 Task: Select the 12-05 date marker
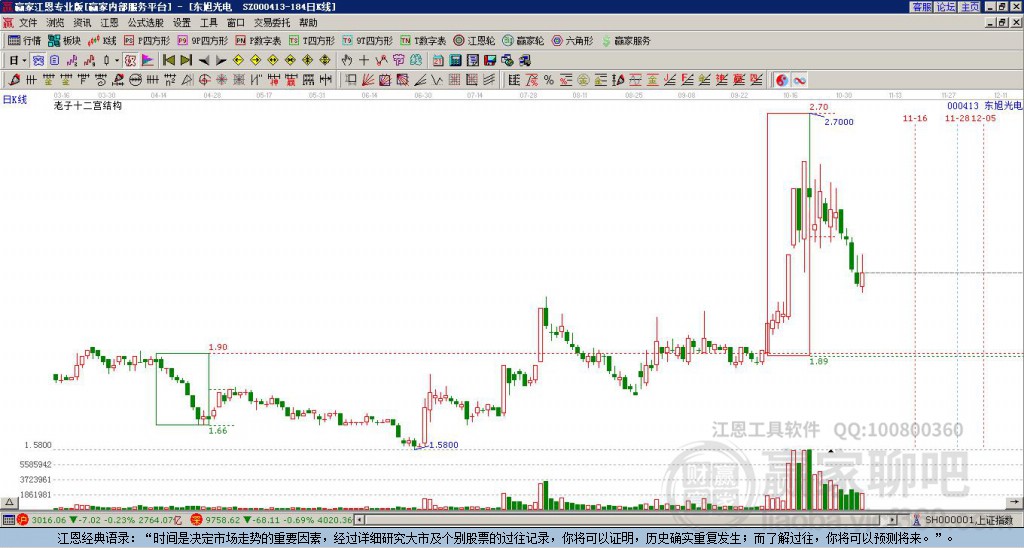(x=984, y=118)
